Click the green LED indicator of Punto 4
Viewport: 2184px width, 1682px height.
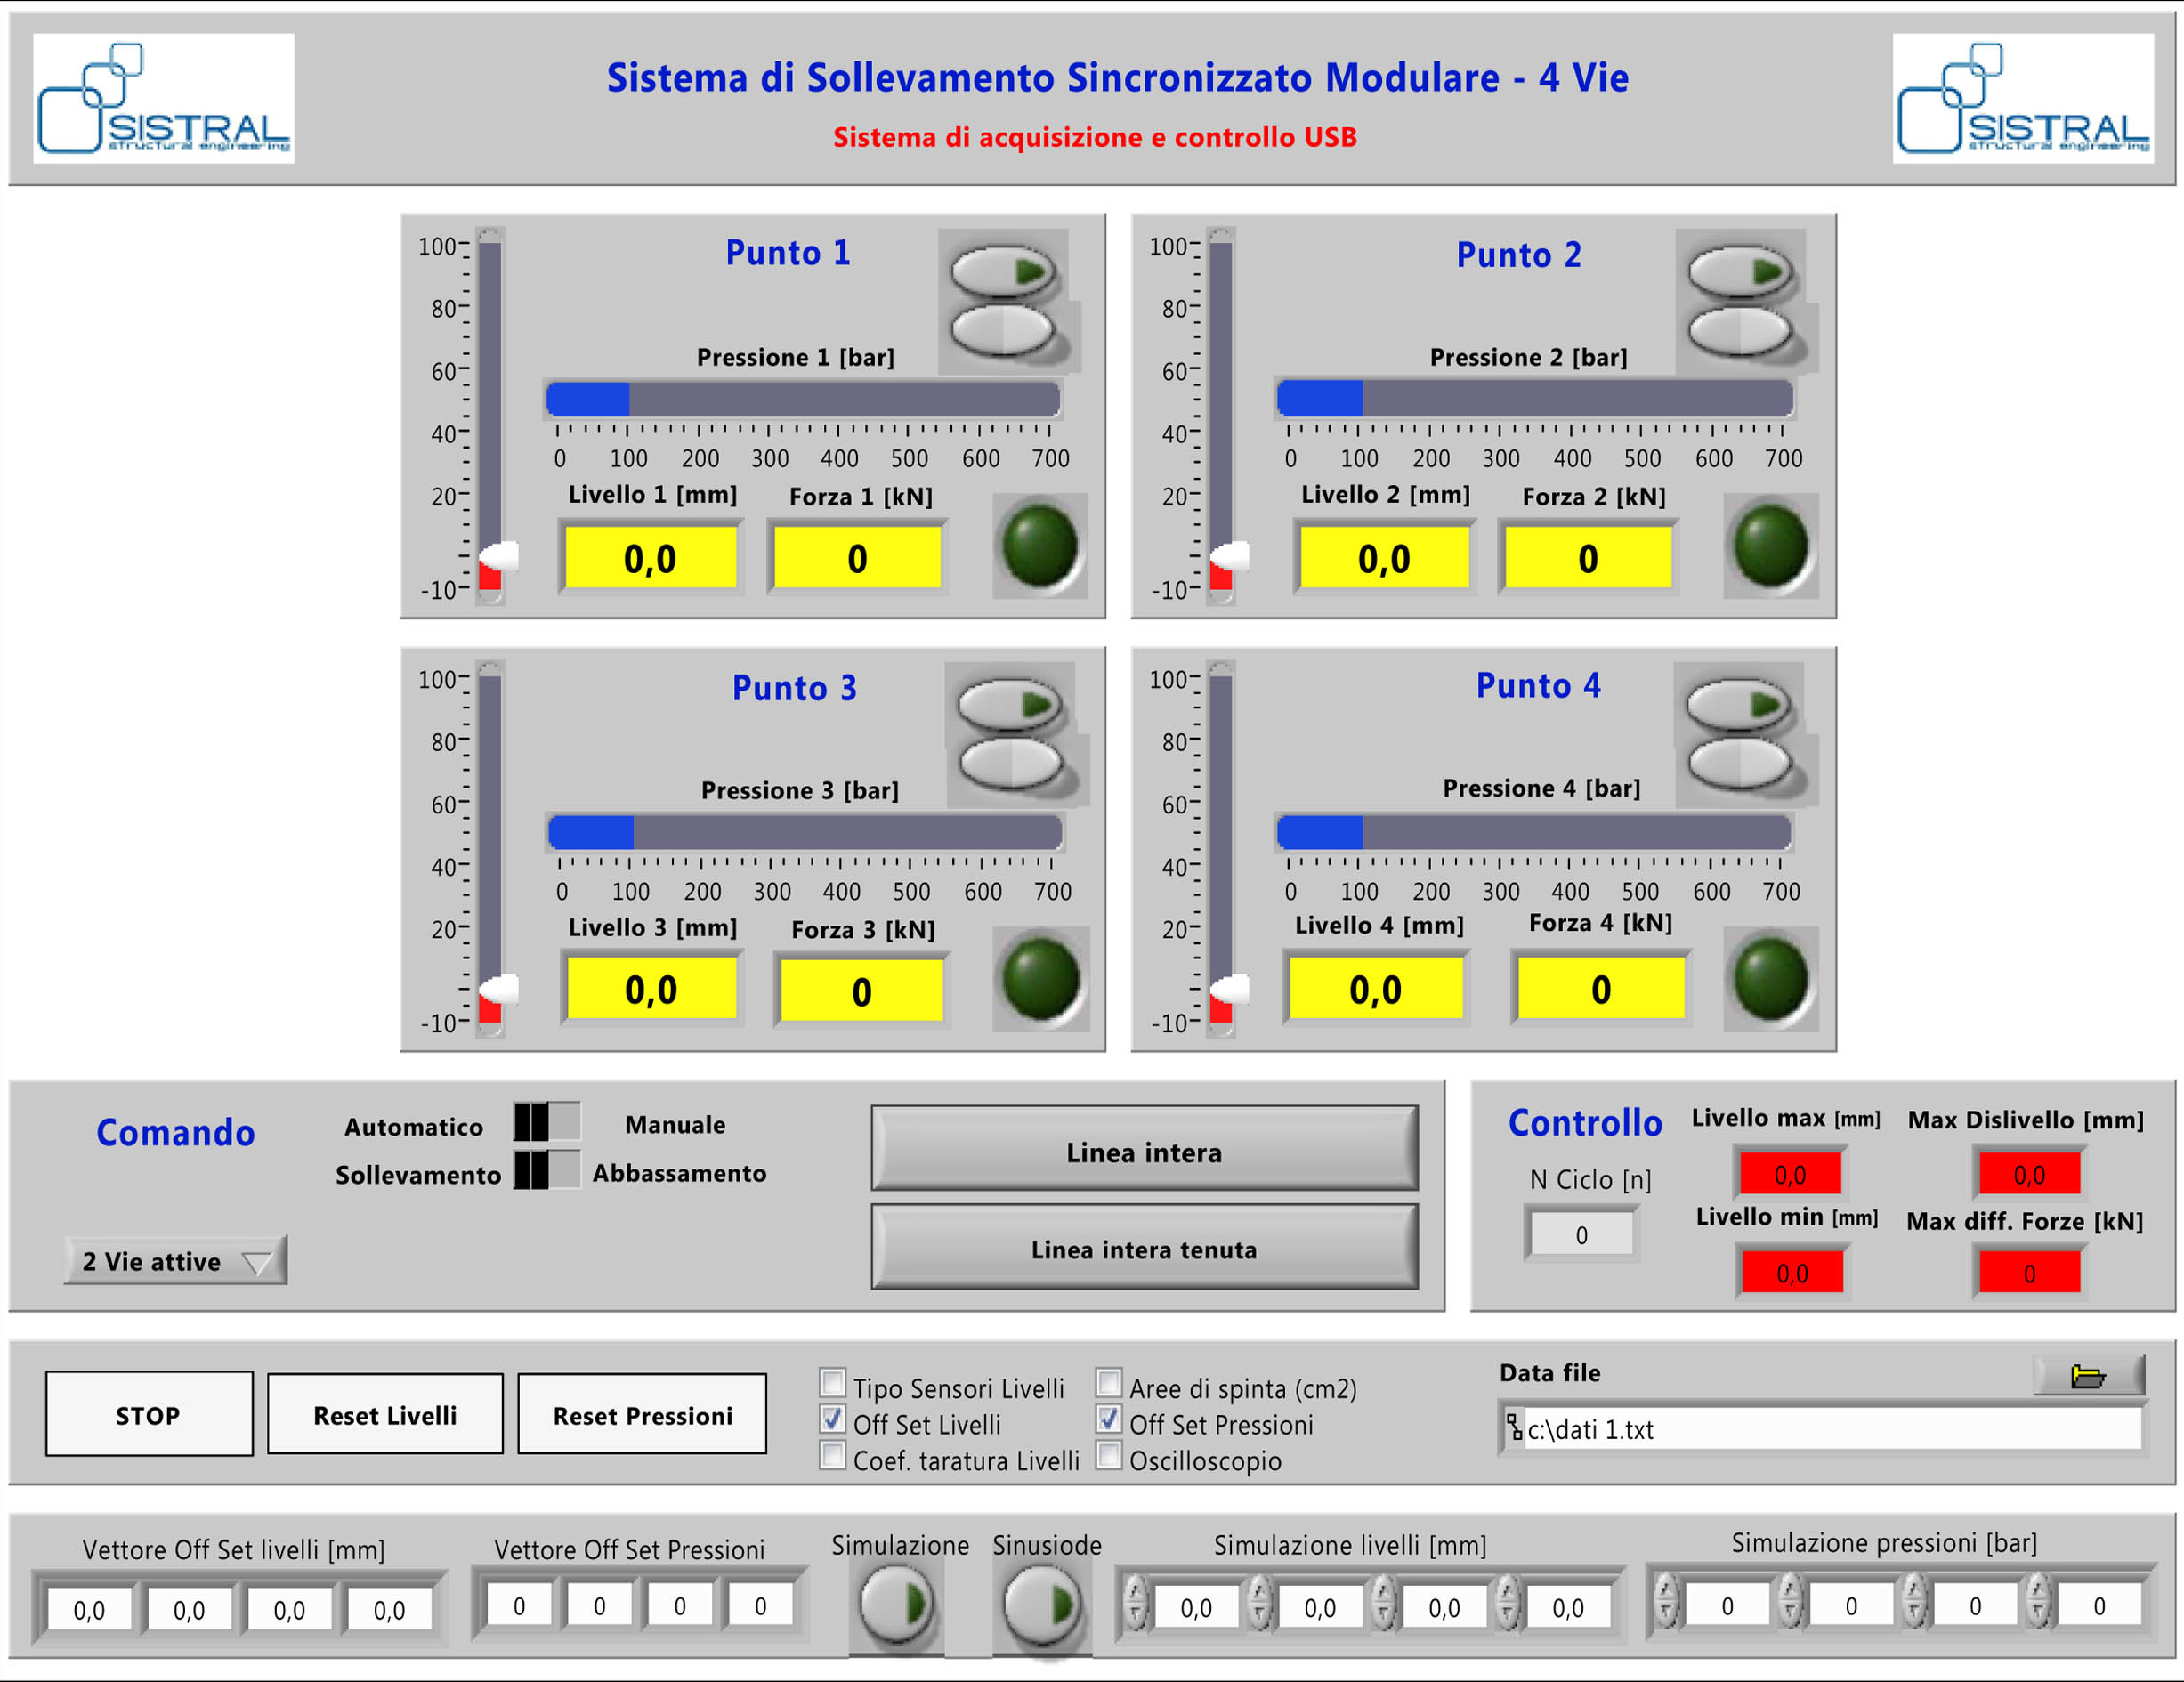click(1770, 979)
